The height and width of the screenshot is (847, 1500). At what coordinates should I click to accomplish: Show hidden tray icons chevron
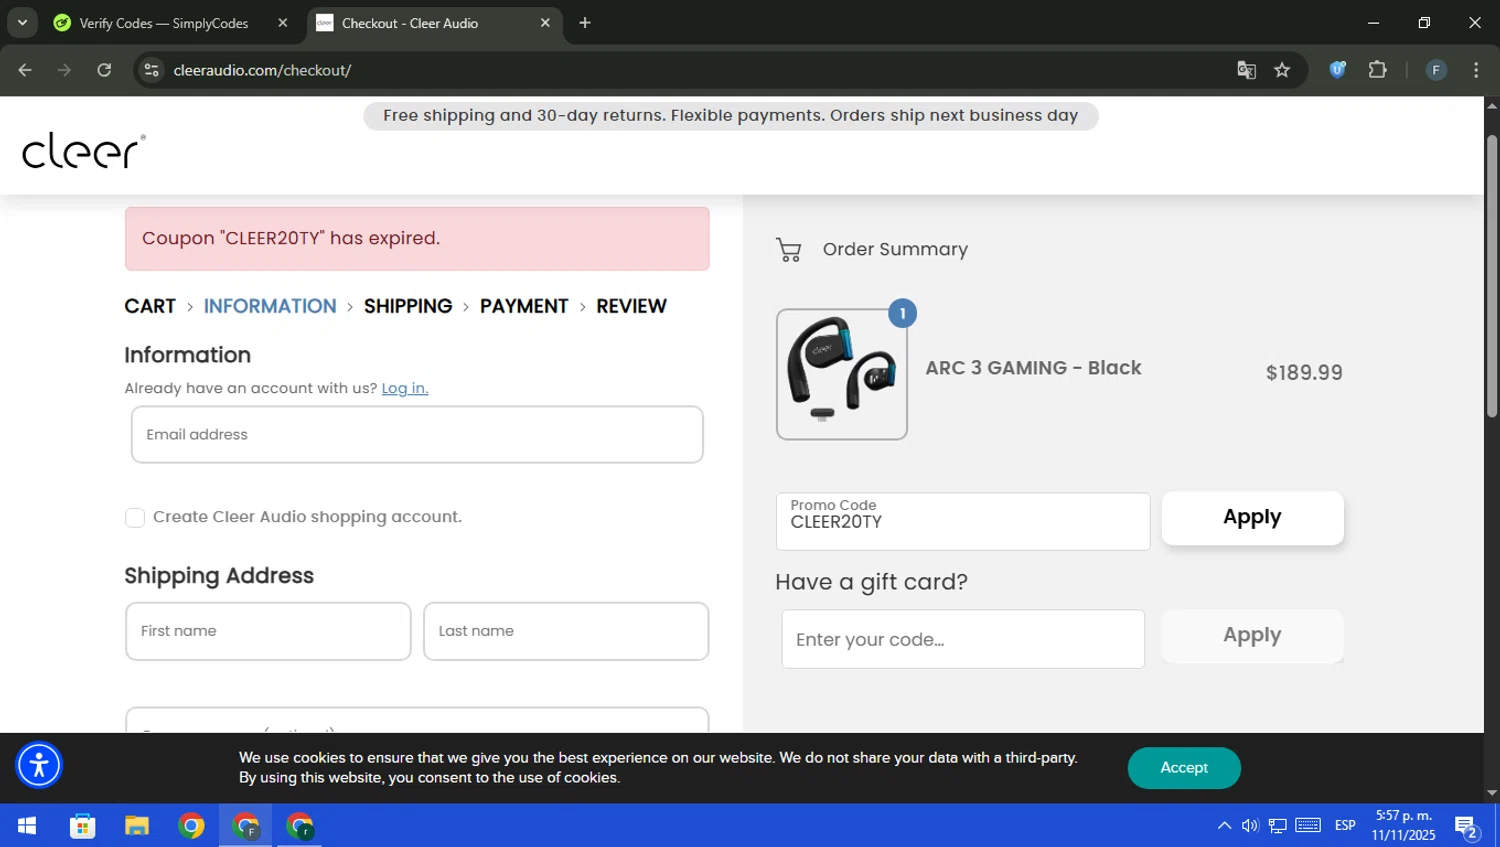pyautogui.click(x=1224, y=826)
